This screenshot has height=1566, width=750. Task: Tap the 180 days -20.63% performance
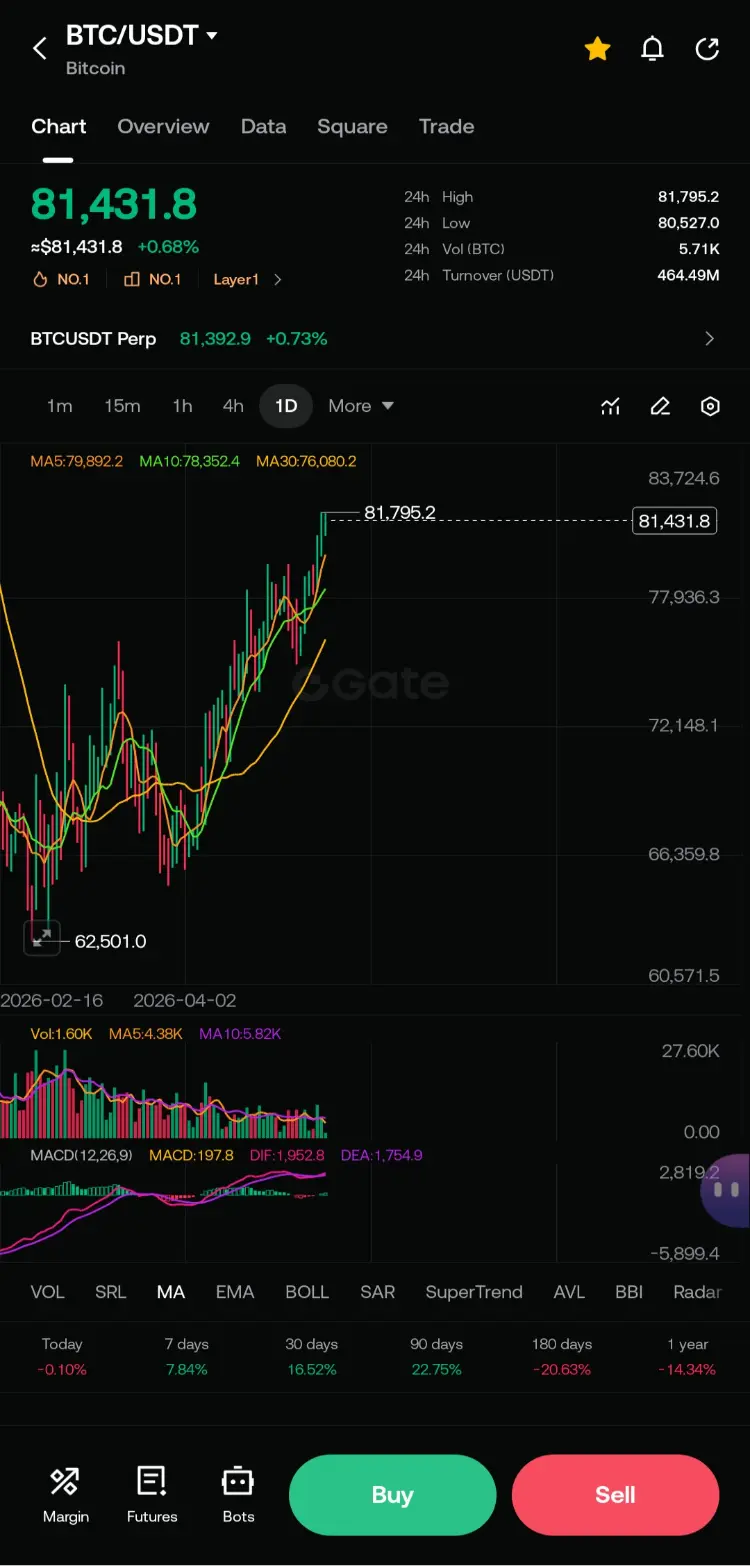[562, 1357]
